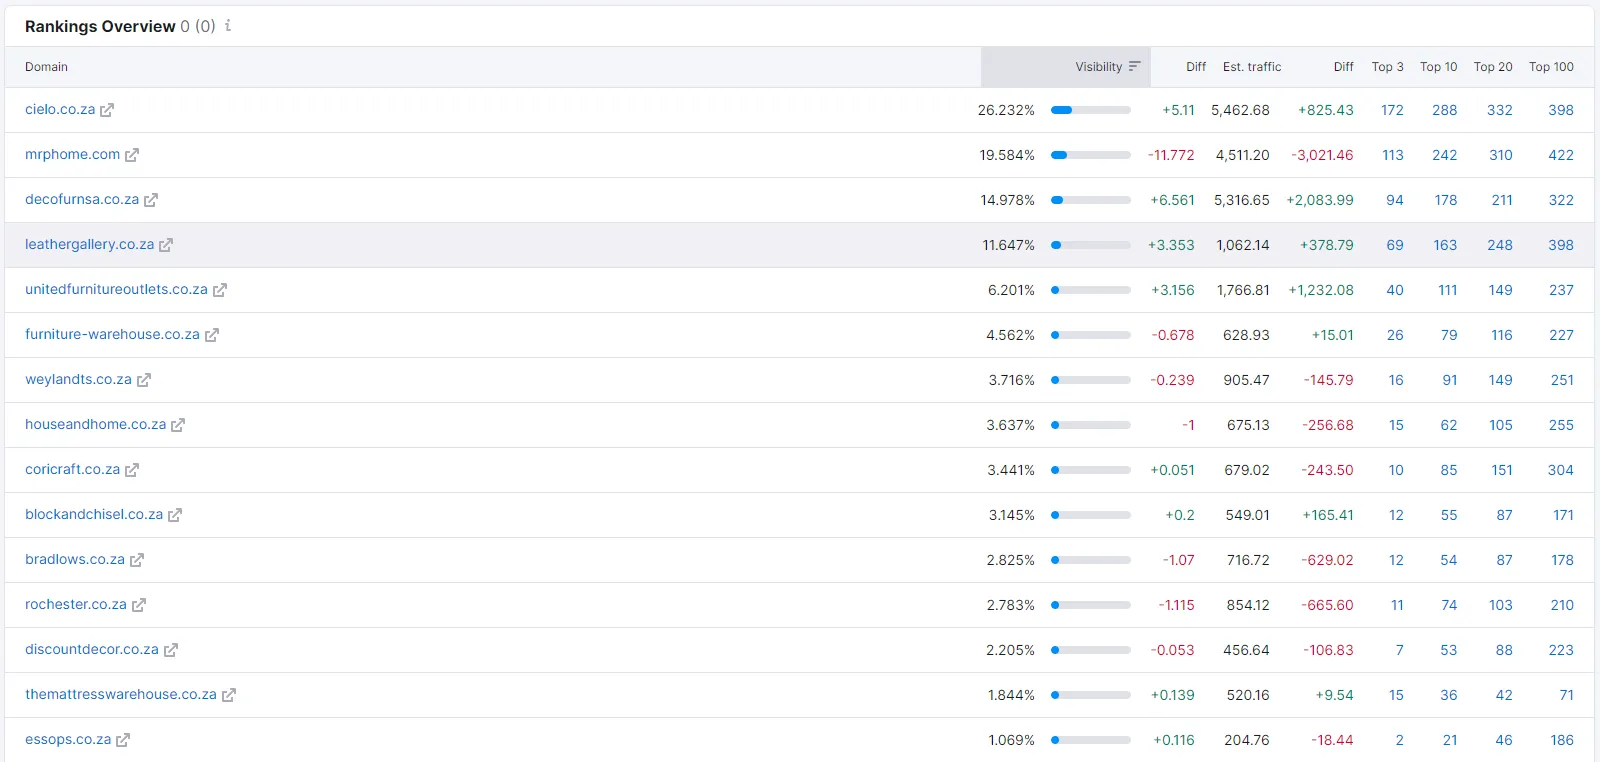
Task: Click the info icon beside Rankings Overview
Action: point(228,26)
